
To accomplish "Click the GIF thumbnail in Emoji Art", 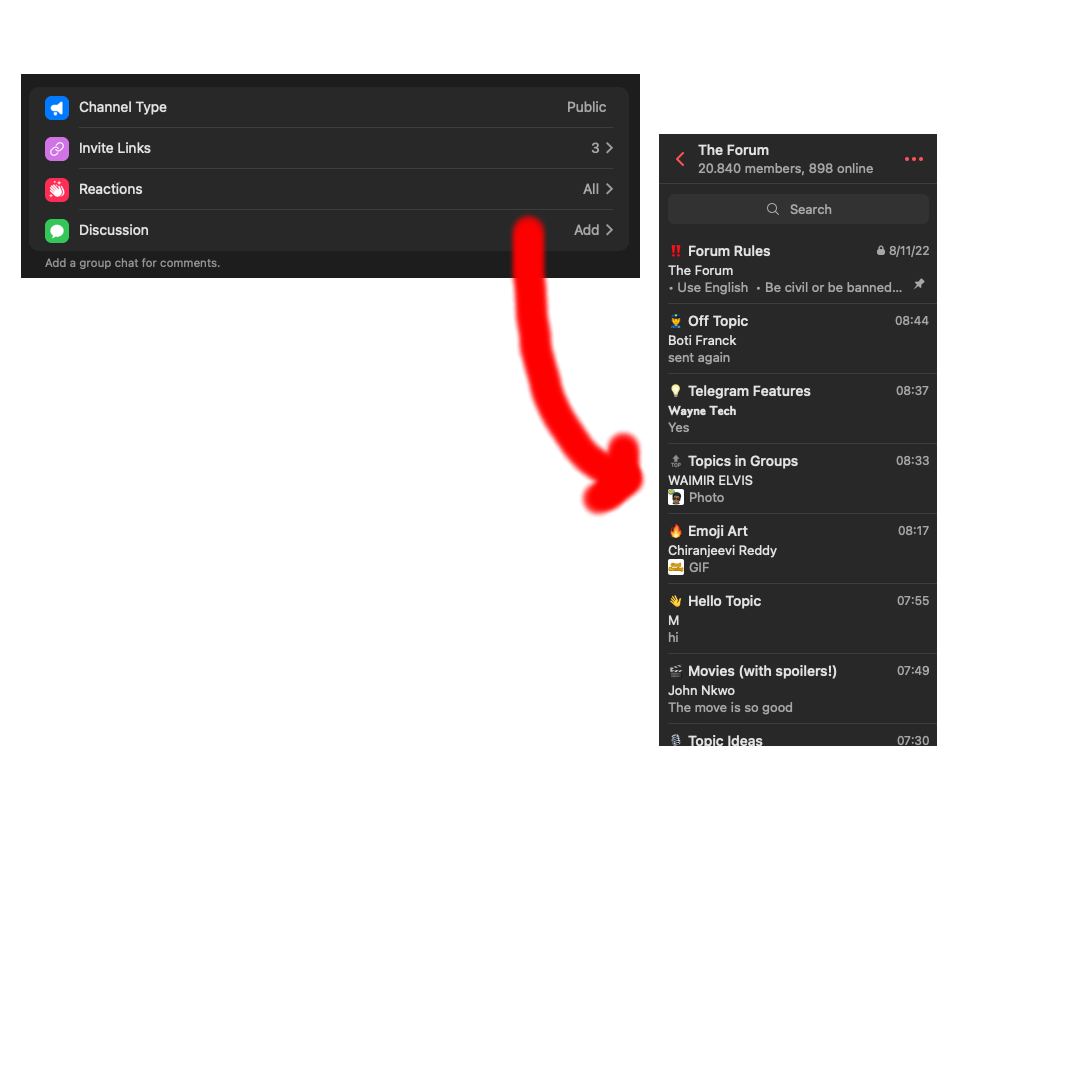I will click(676, 568).
